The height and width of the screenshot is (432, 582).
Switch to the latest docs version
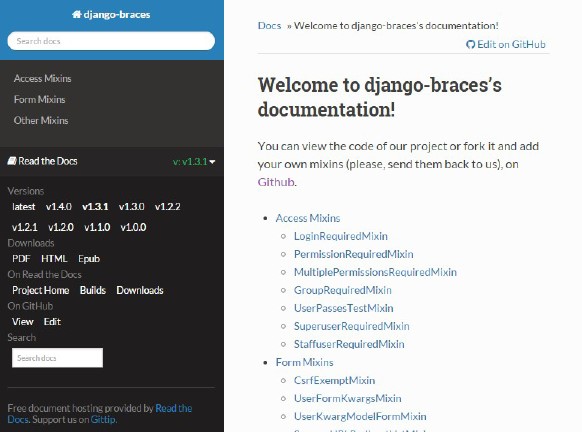pos(23,207)
